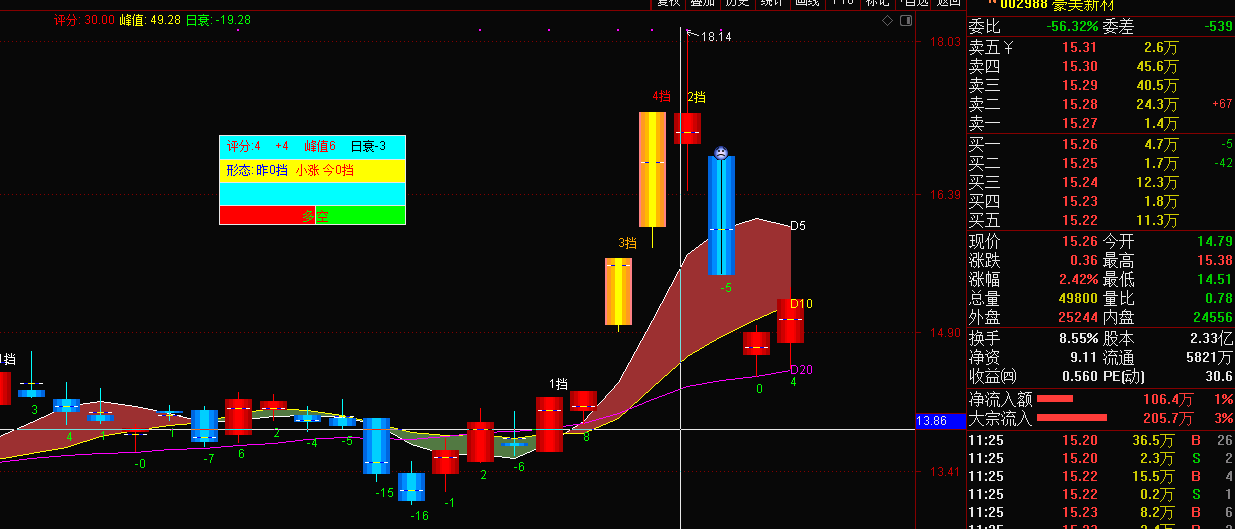Click the D20 moving average label
1235x529 pixels.
click(x=802, y=370)
